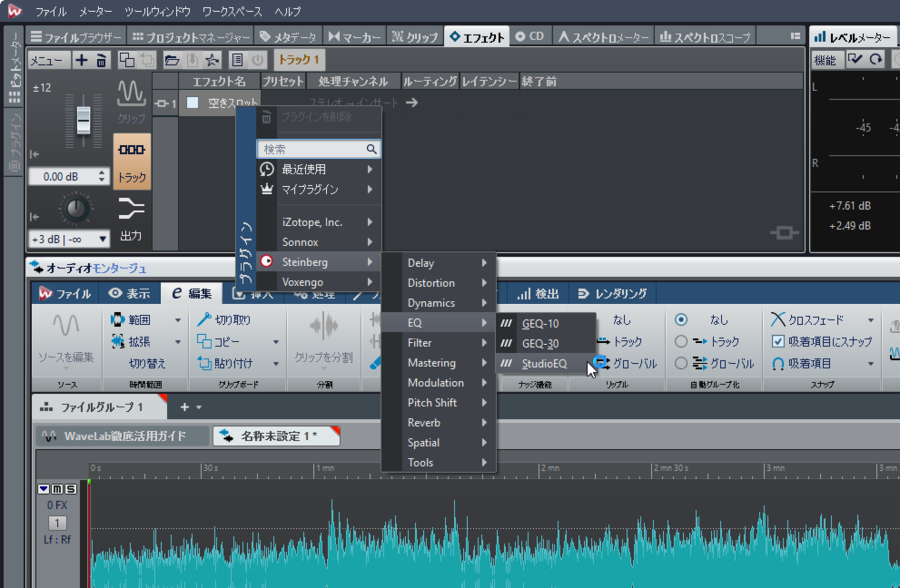
Task: Click the トラック 1 button
Action: 299,60
